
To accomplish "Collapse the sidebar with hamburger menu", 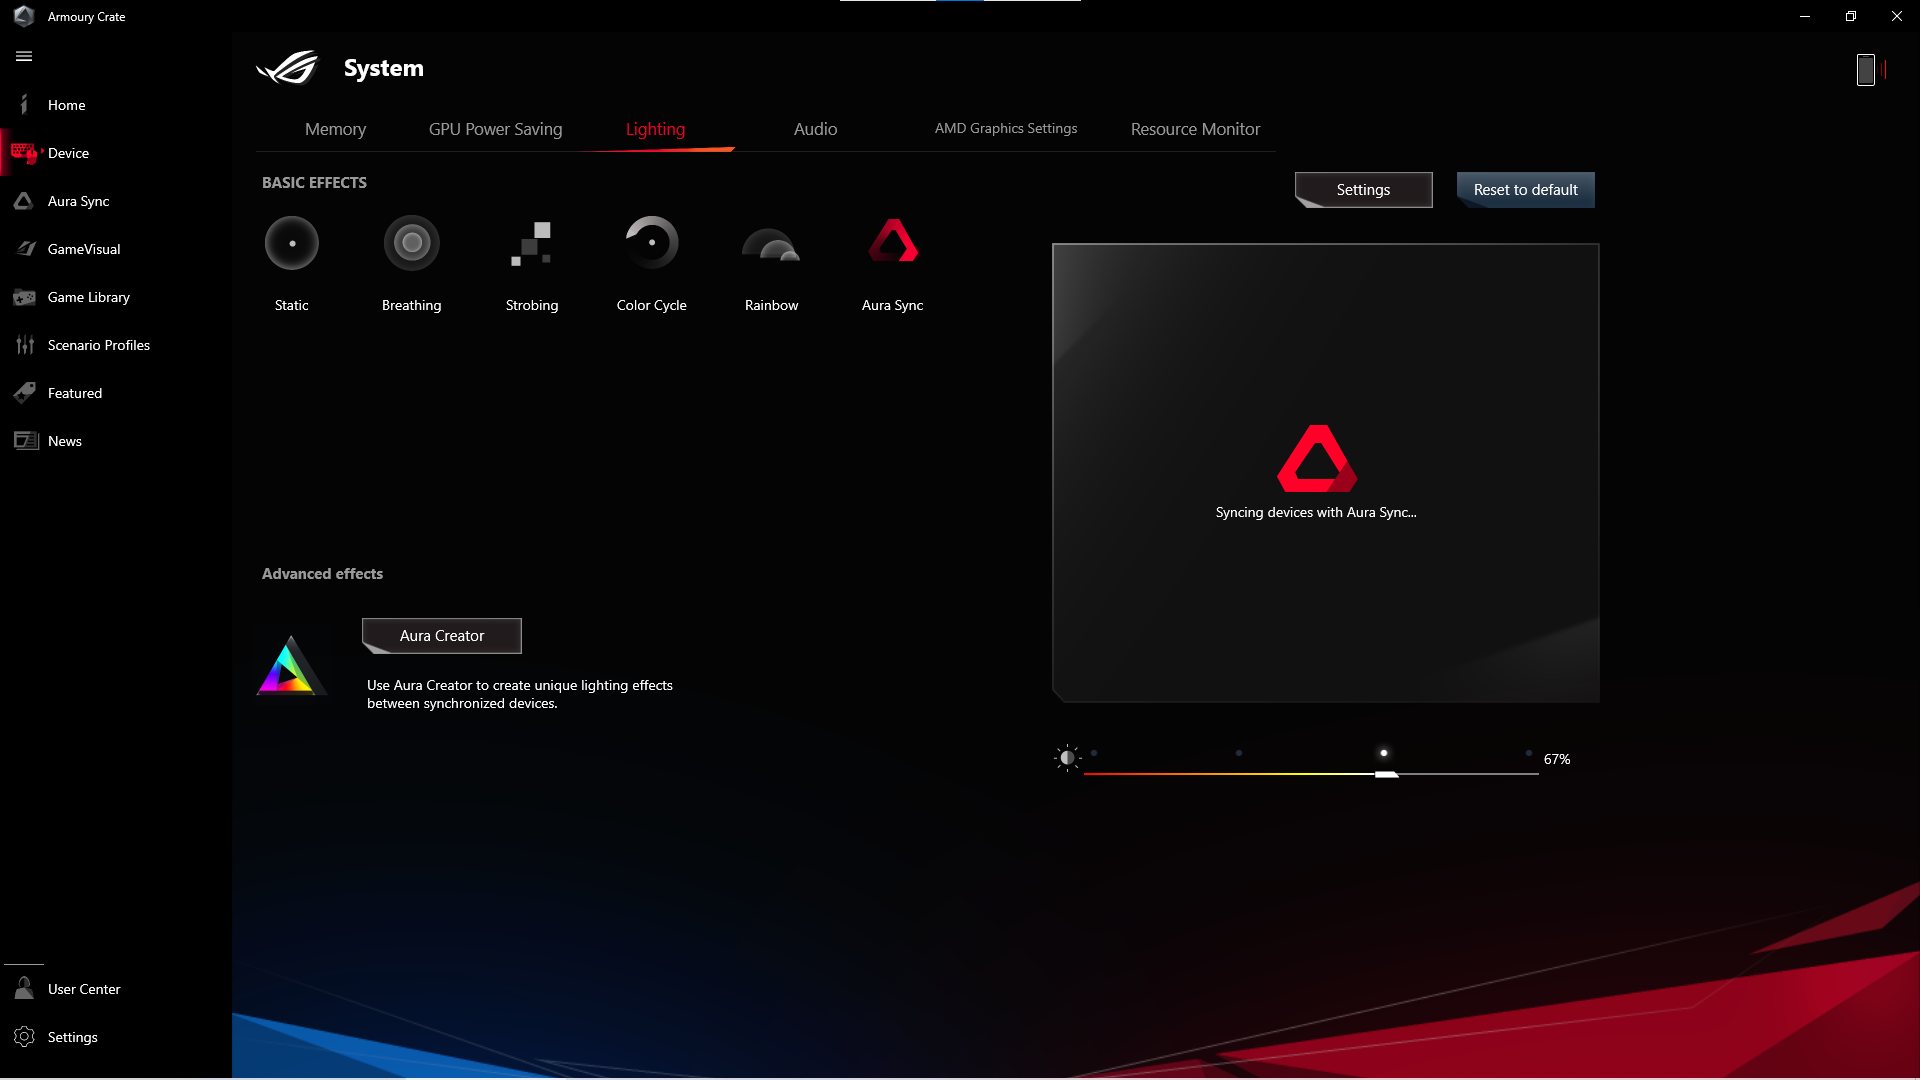I will 24,57.
